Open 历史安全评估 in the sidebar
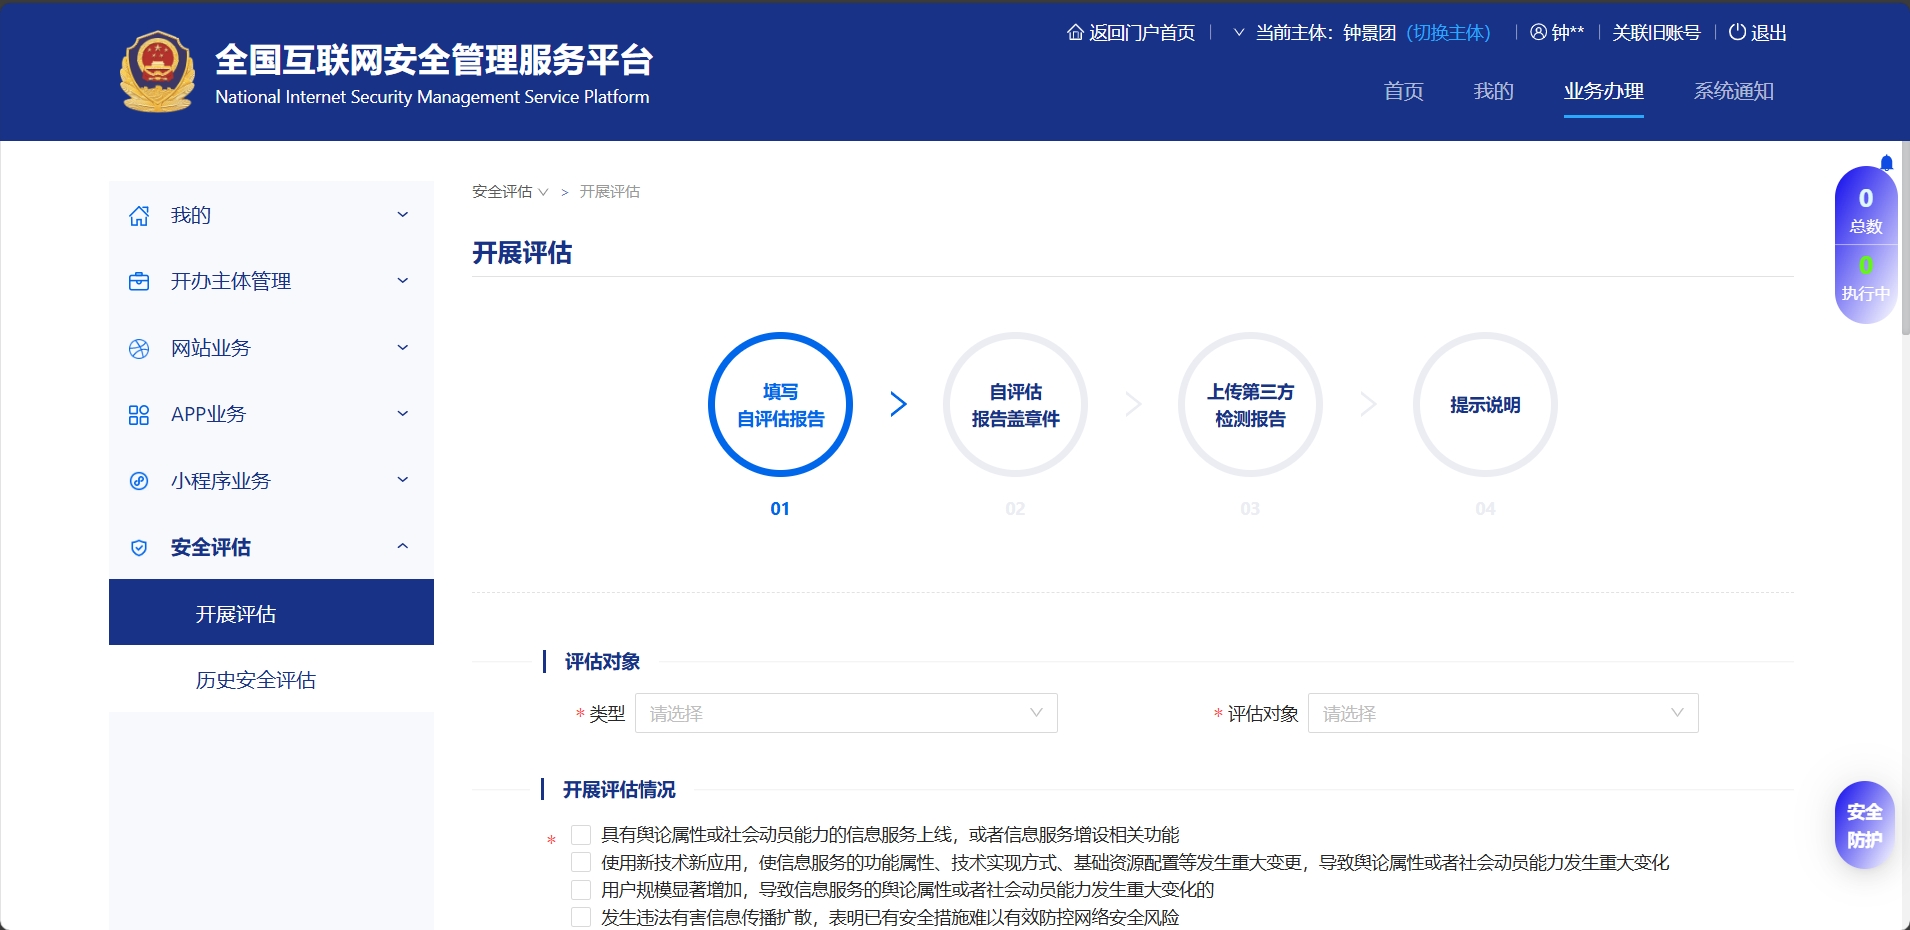Viewport: 1910px width, 930px height. click(x=256, y=680)
